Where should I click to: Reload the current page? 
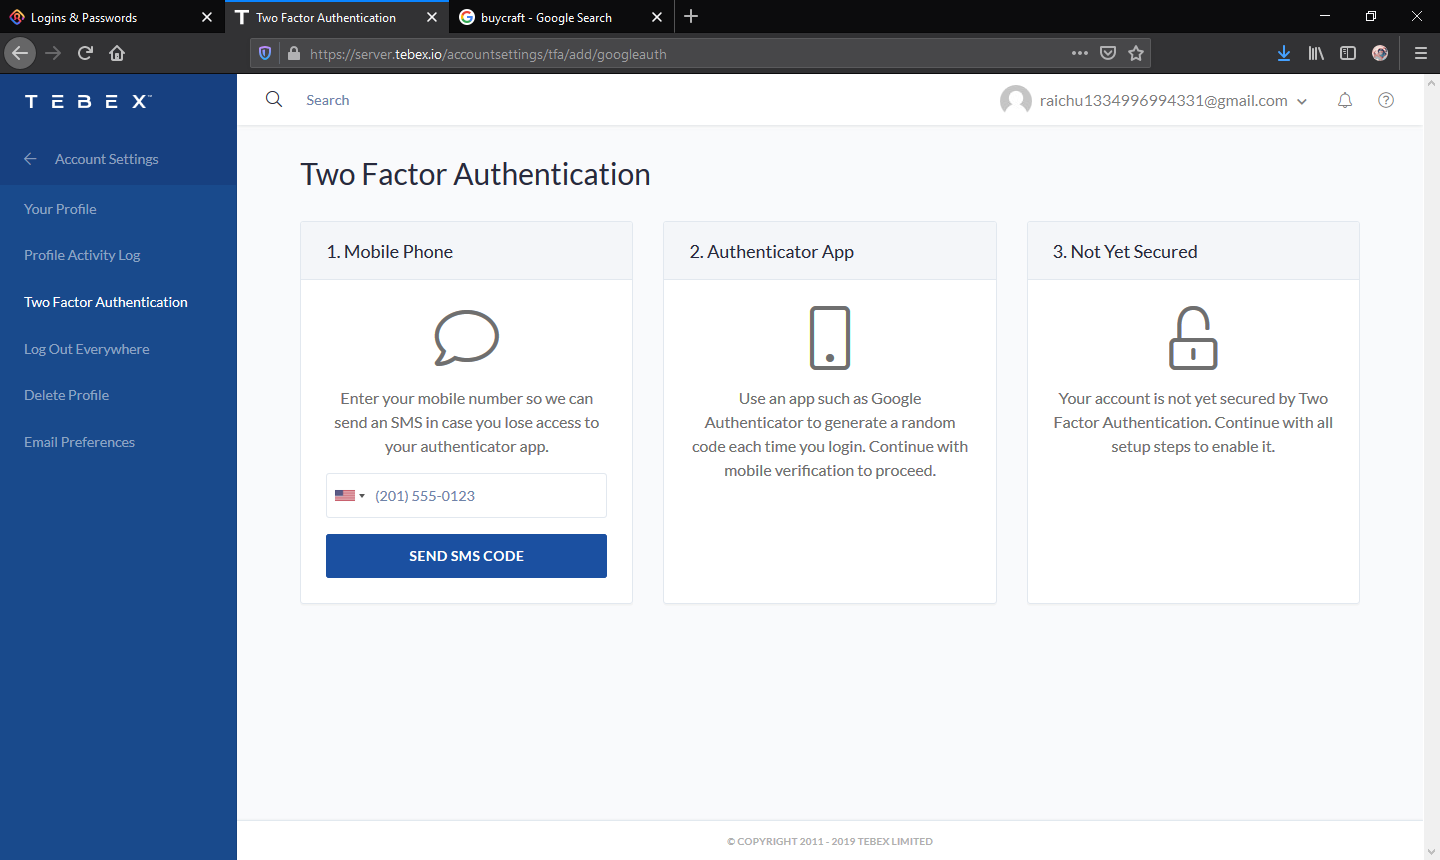click(x=85, y=53)
